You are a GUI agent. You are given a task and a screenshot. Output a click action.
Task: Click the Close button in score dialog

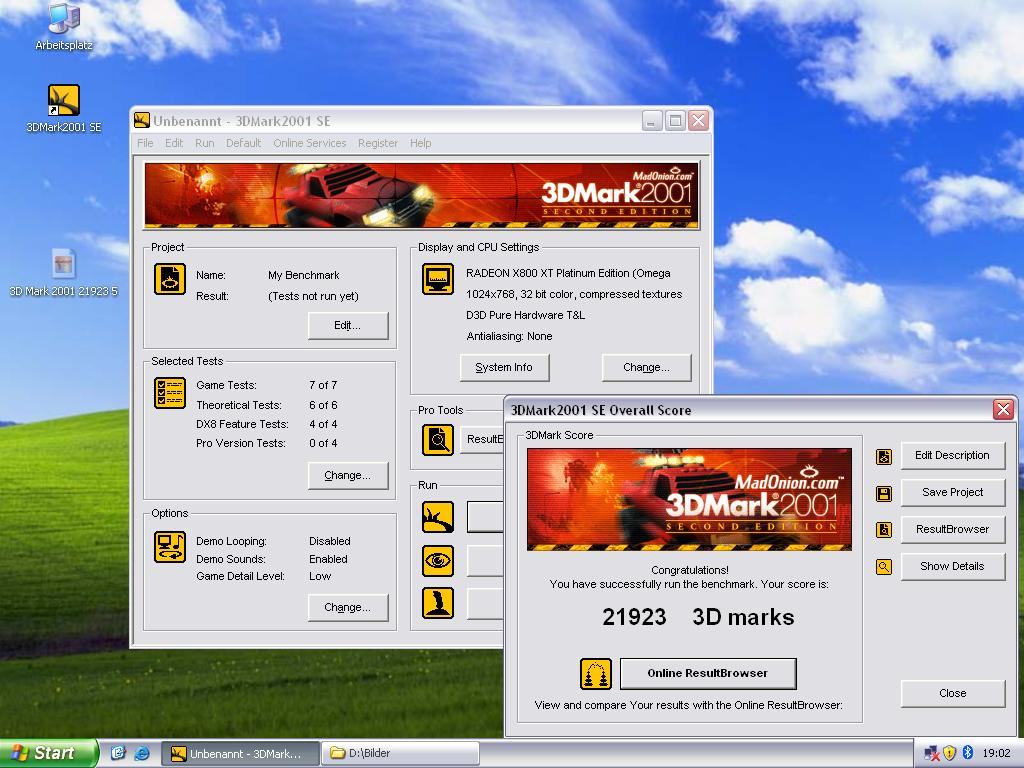coord(952,694)
